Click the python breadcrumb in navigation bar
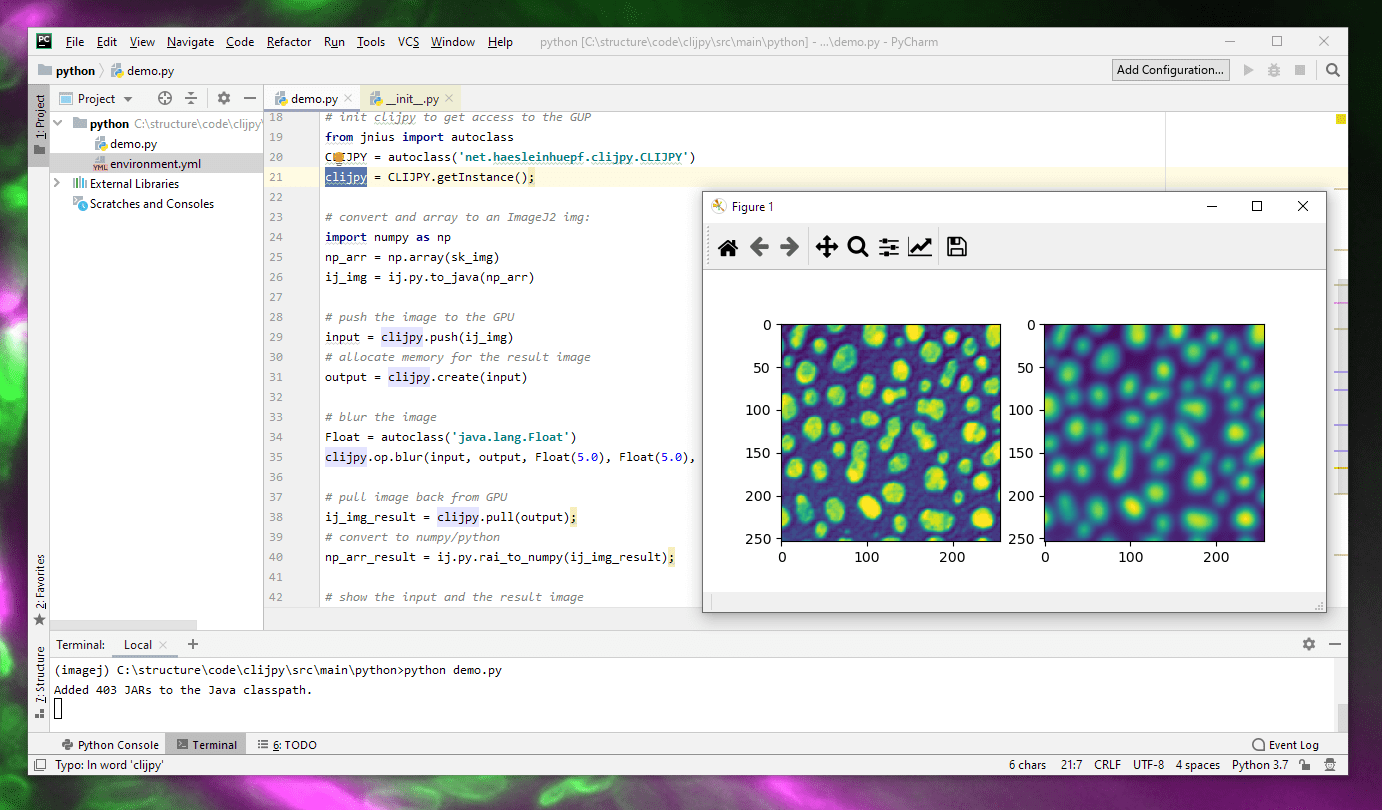Image resolution: width=1382 pixels, height=810 pixels. click(x=67, y=71)
